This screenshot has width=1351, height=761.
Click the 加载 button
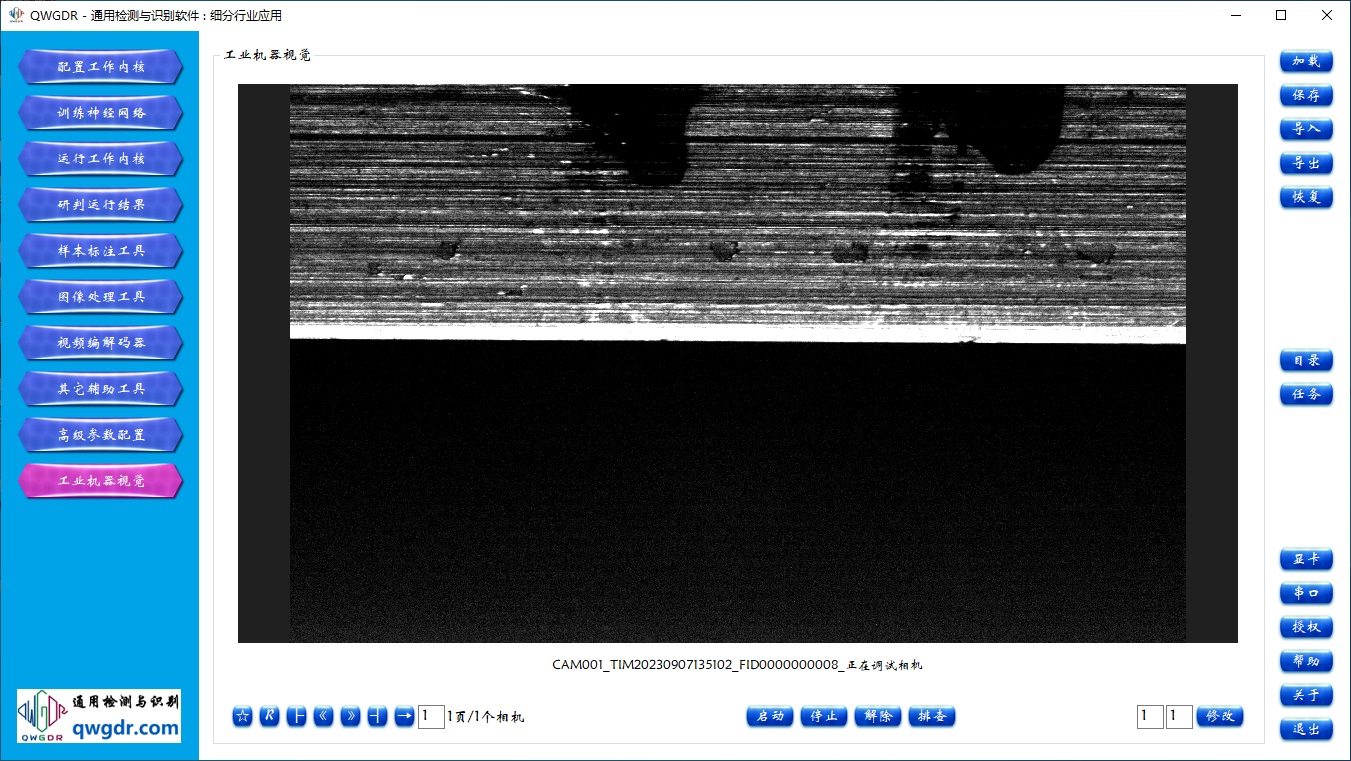tap(1306, 61)
